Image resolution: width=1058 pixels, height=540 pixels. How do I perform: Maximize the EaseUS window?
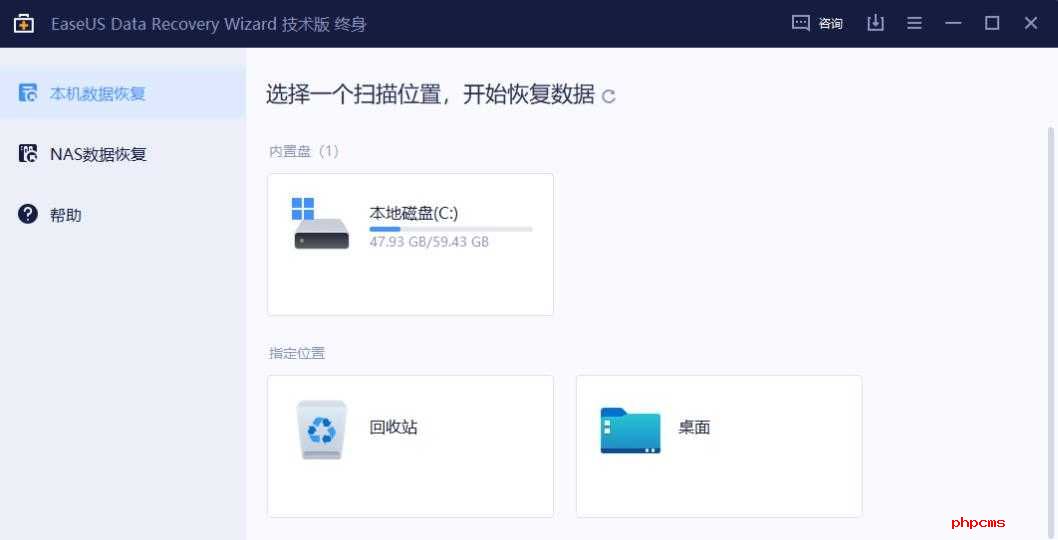click(992, 23)
